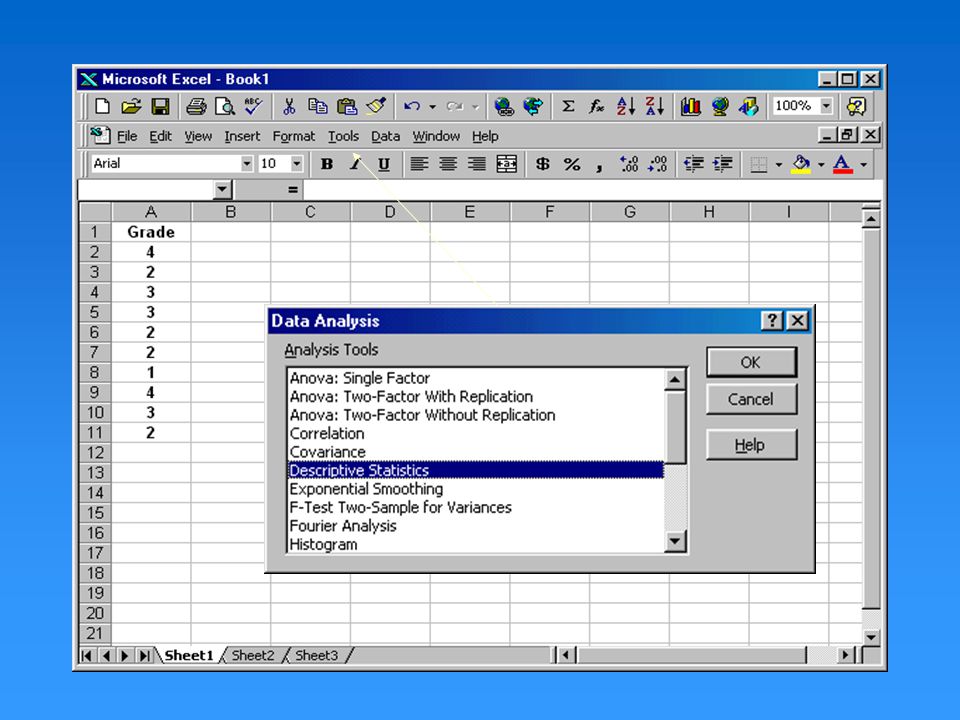This screenshot has height=720, width=960.
Task: Open the Insert menu
Action: point(242,137)
